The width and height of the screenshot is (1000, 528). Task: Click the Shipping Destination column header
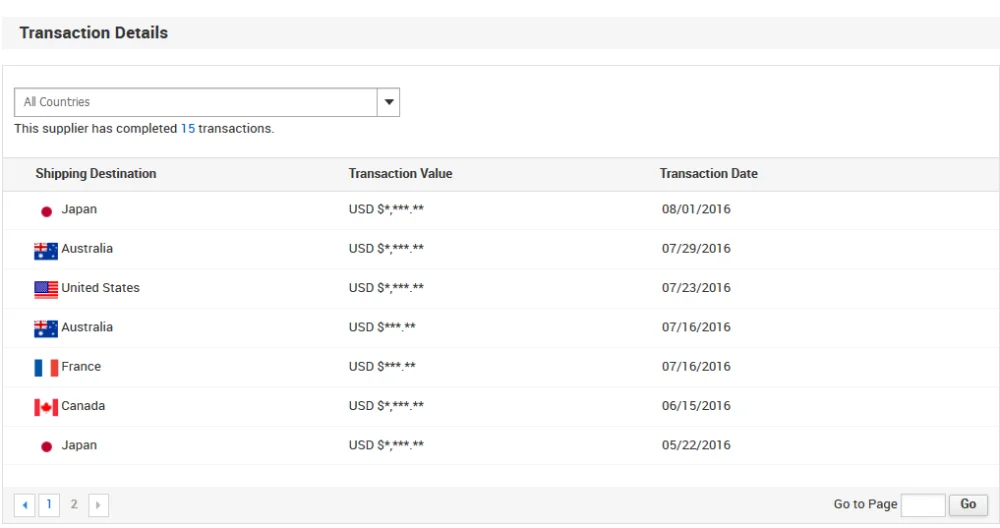coord(96,174)
